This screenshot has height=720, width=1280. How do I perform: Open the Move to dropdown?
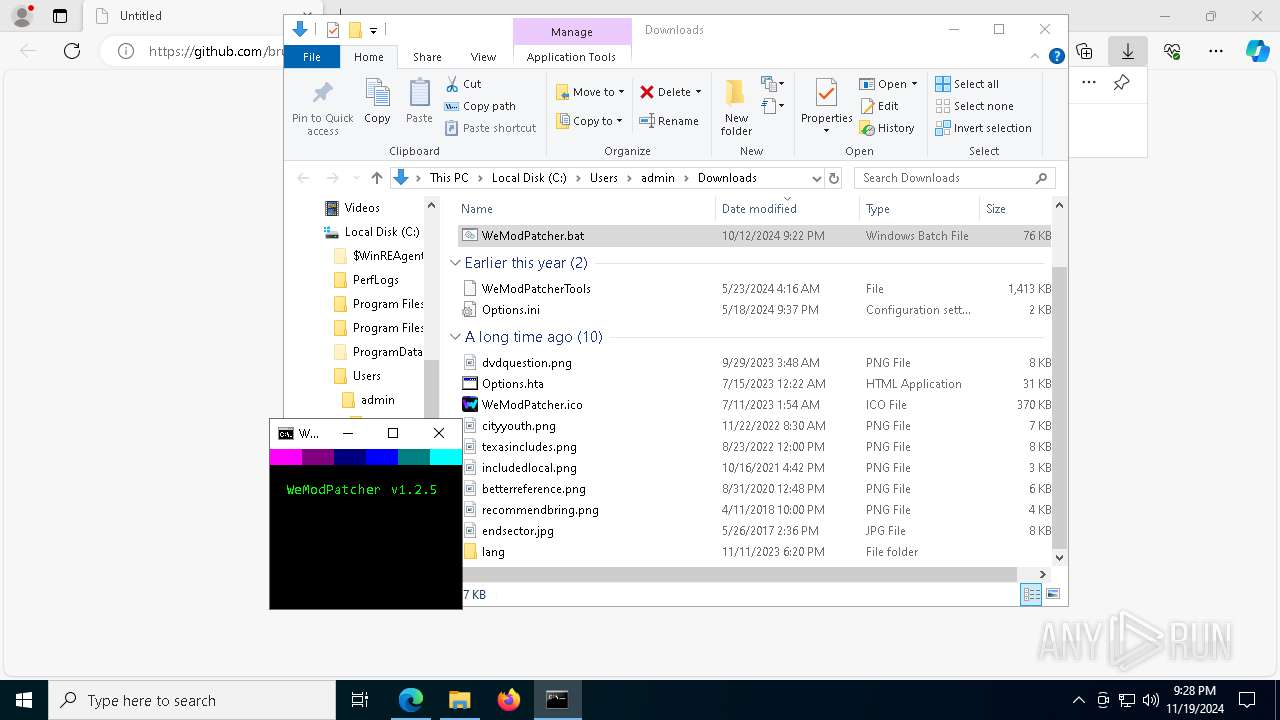[590, 92]
